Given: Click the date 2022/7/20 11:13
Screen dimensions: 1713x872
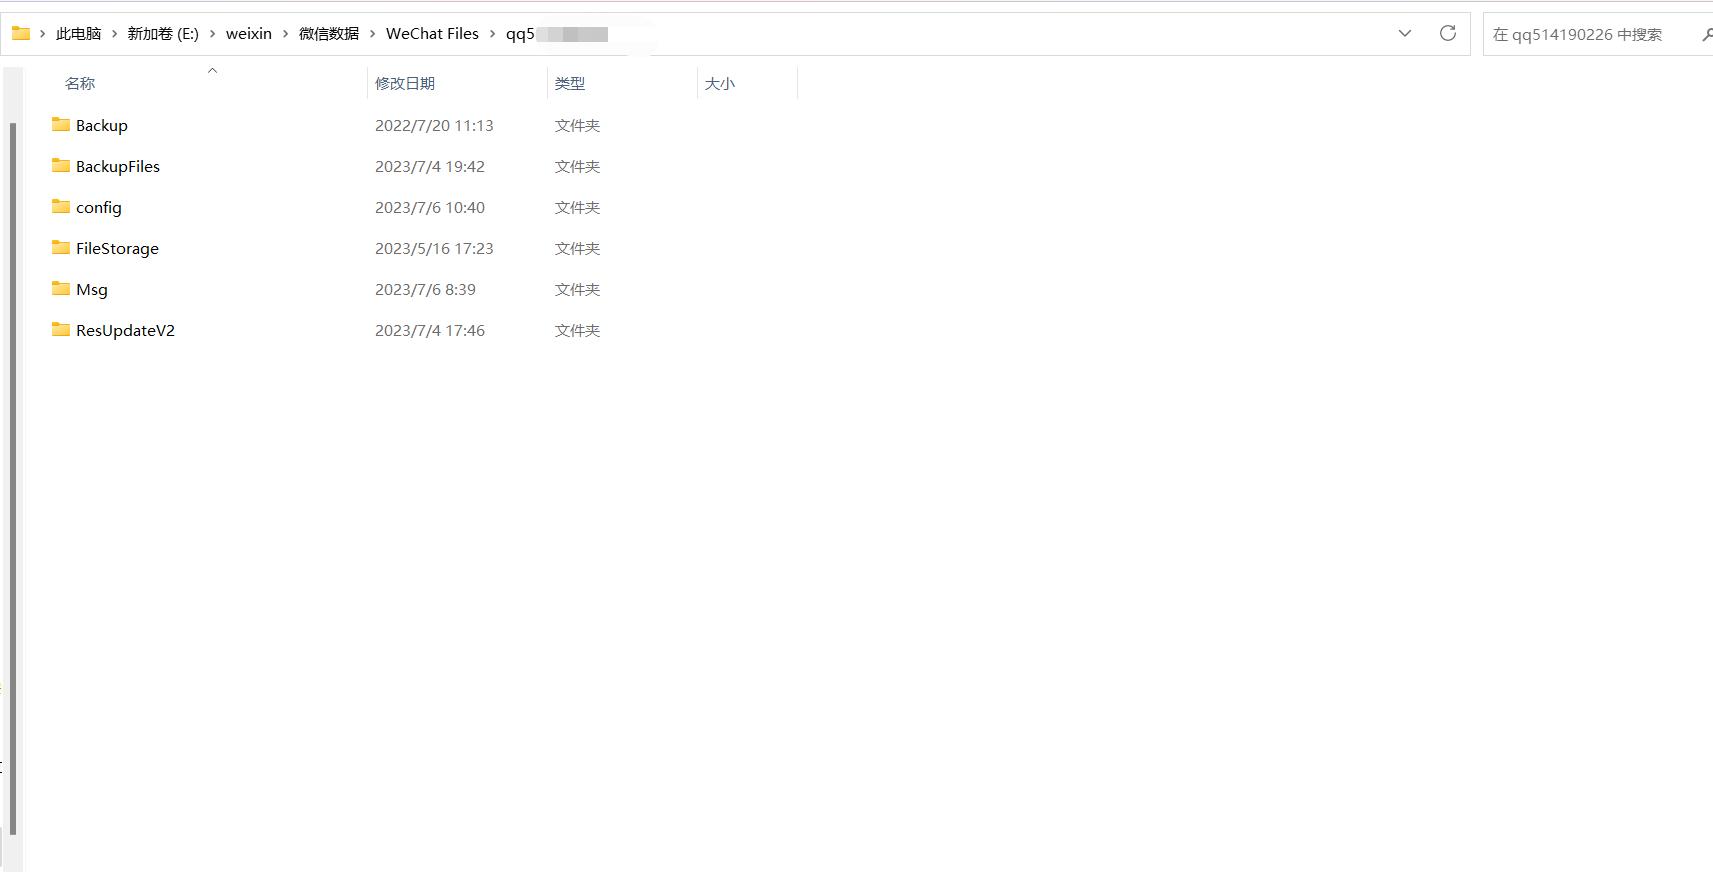Looking at the screenshot, I should tap(434, 126).
